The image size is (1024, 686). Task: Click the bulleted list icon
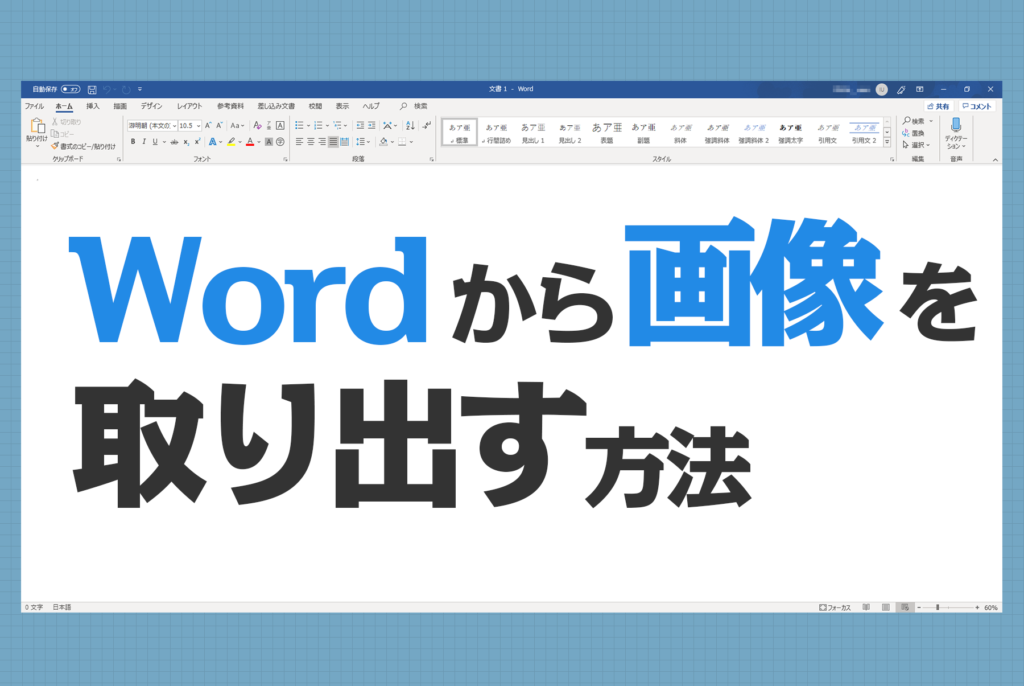point(299,125)
